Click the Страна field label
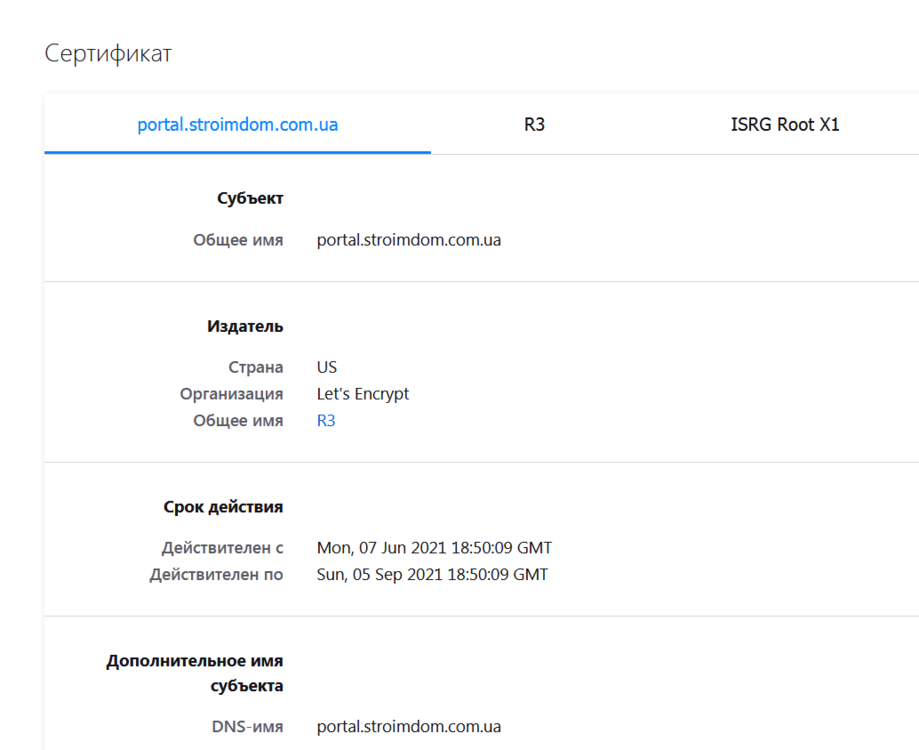Screen dimensions: 919x750 (255, 367)
